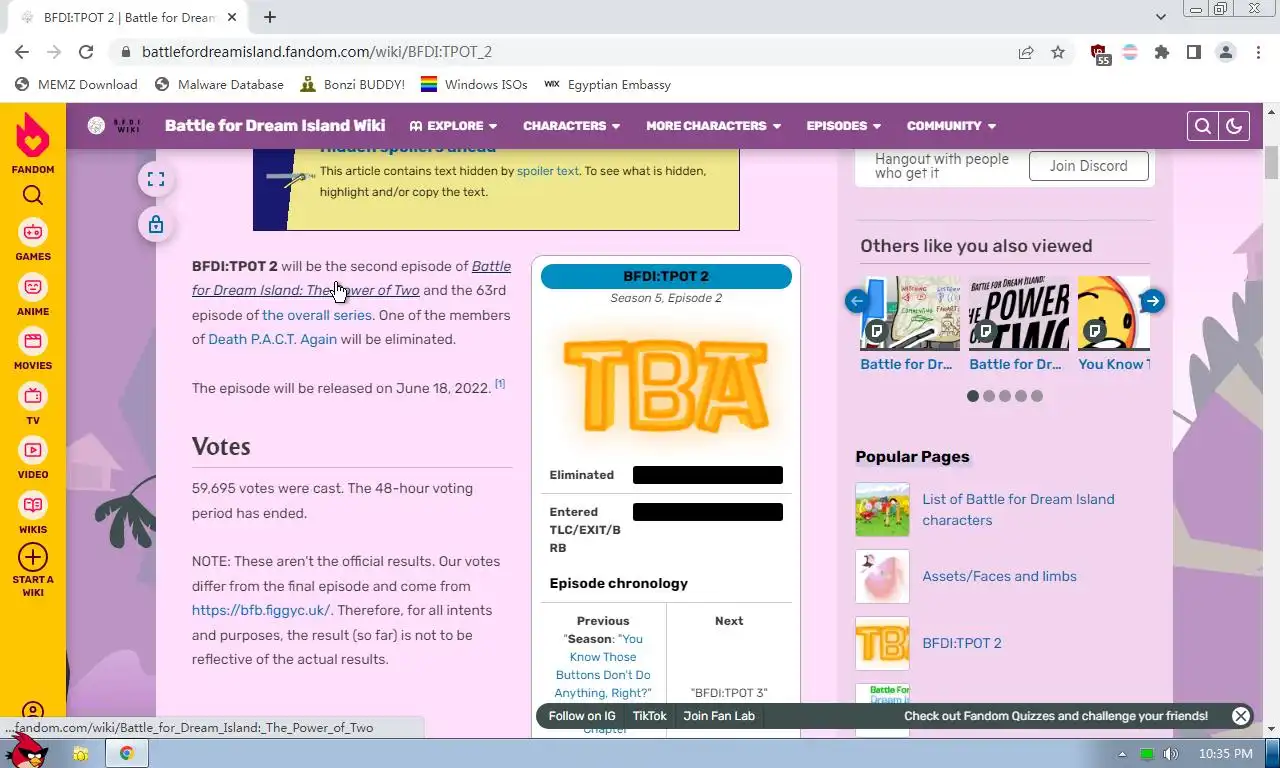1280x768 pixels.
Task: Open the extensions puzzle icon
Action: 1162,52
